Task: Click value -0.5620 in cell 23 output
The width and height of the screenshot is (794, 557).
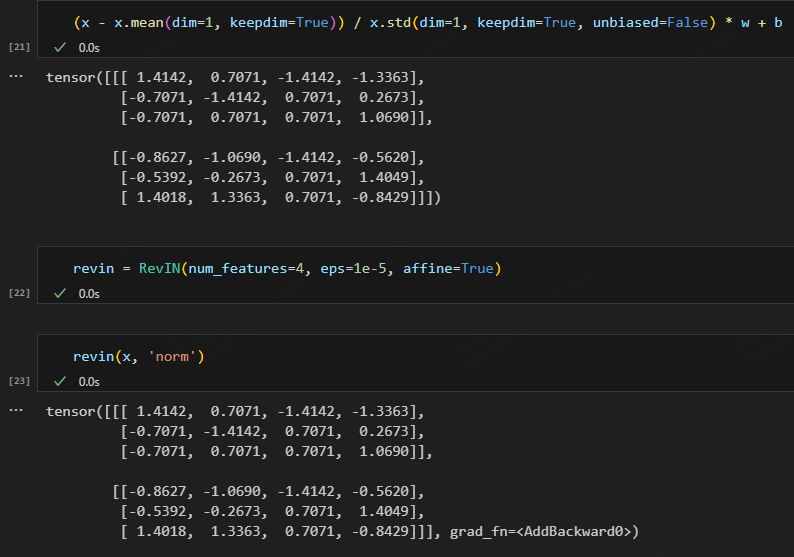Action: coord(380,491)
